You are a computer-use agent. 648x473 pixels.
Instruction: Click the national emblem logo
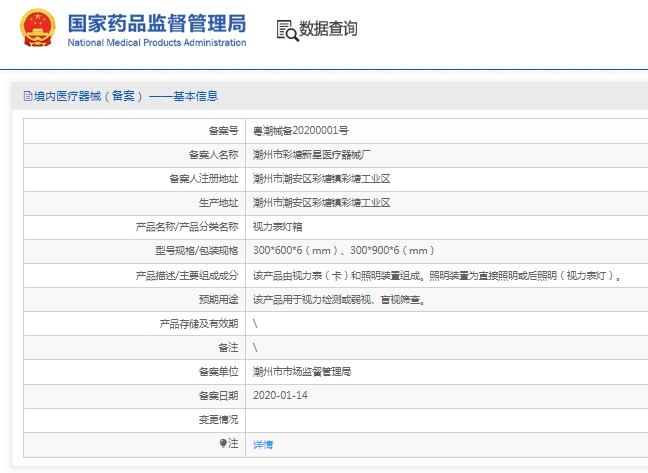pyautogui.click(x=38, y=28)
